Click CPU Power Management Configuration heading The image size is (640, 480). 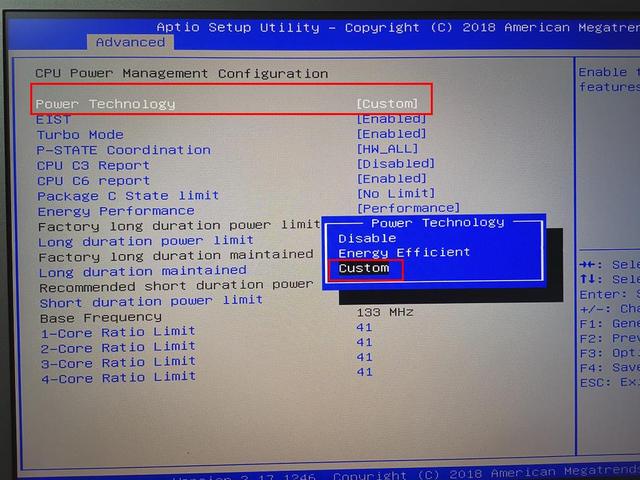pos(182,73)
